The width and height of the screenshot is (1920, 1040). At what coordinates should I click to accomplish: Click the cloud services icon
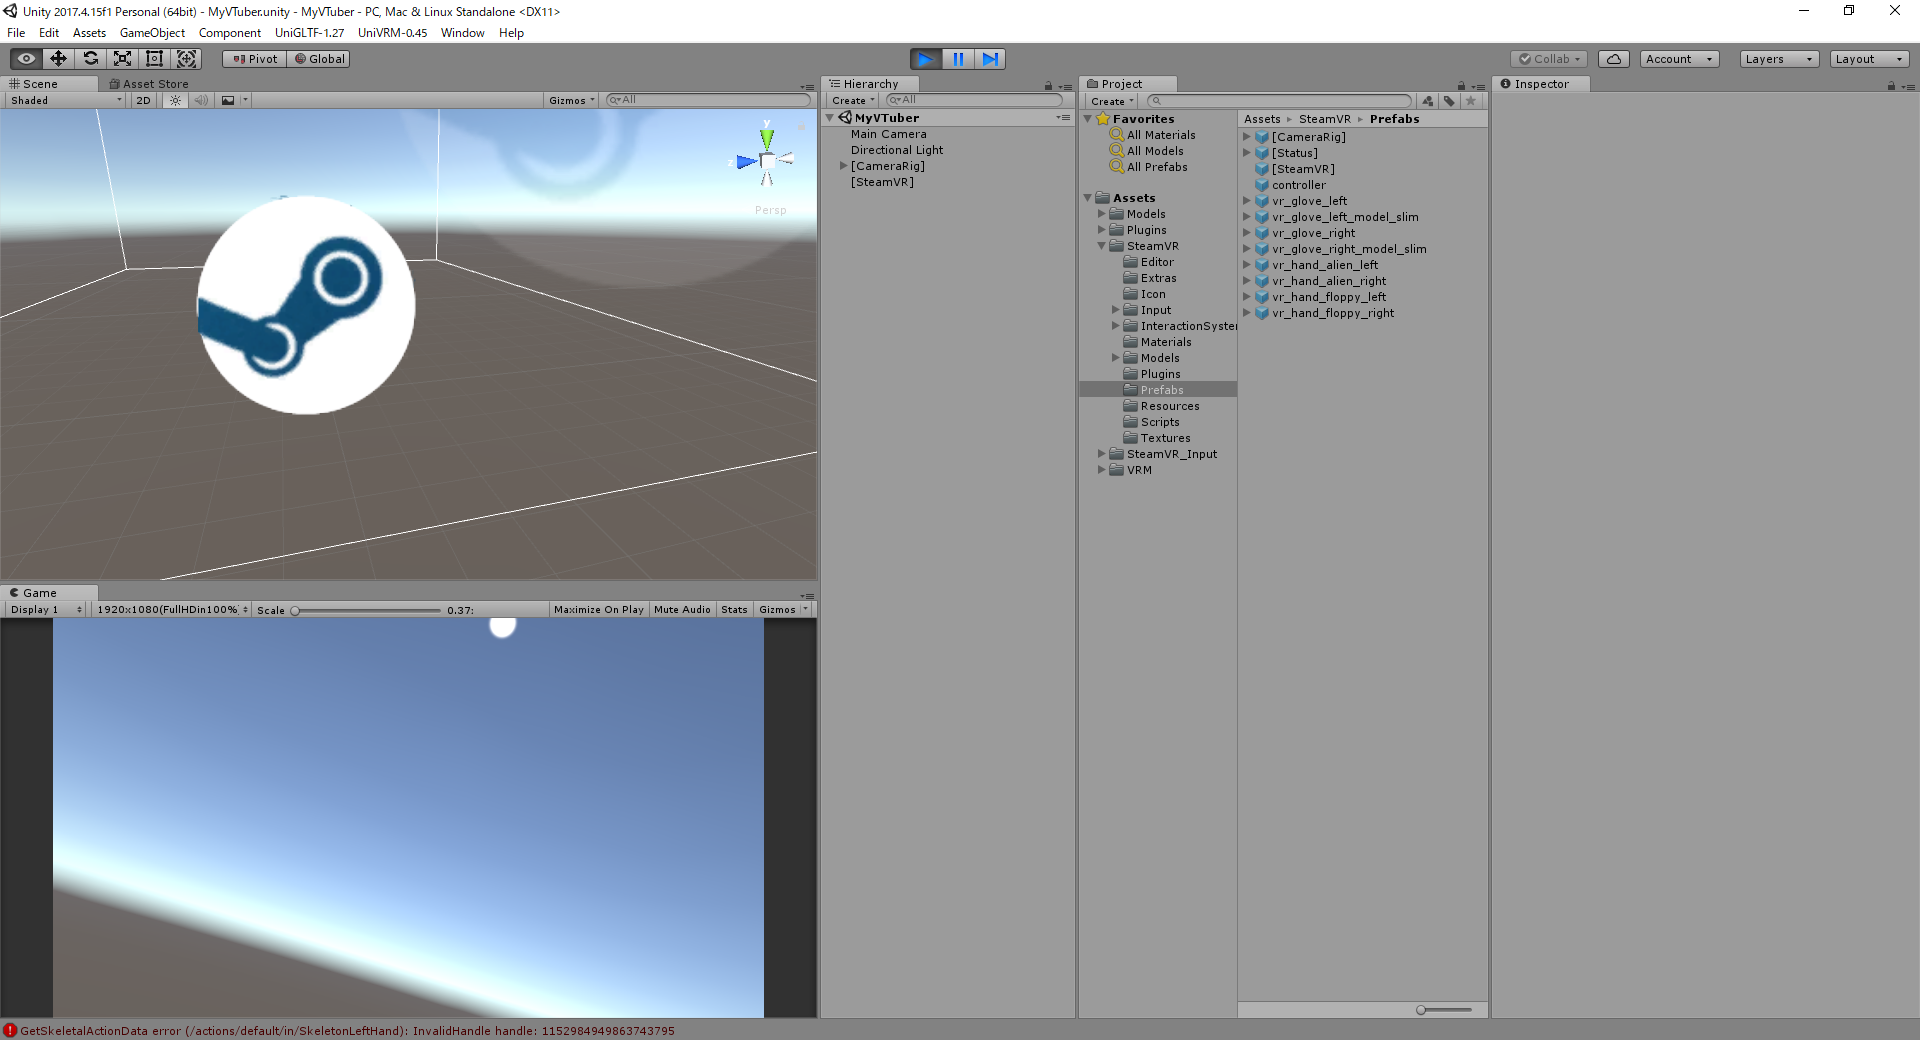tap(1613, 58)
